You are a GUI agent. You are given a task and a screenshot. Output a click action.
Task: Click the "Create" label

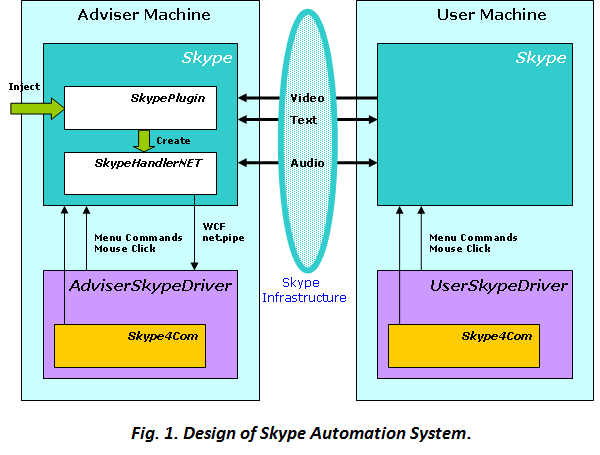point(173,141)
